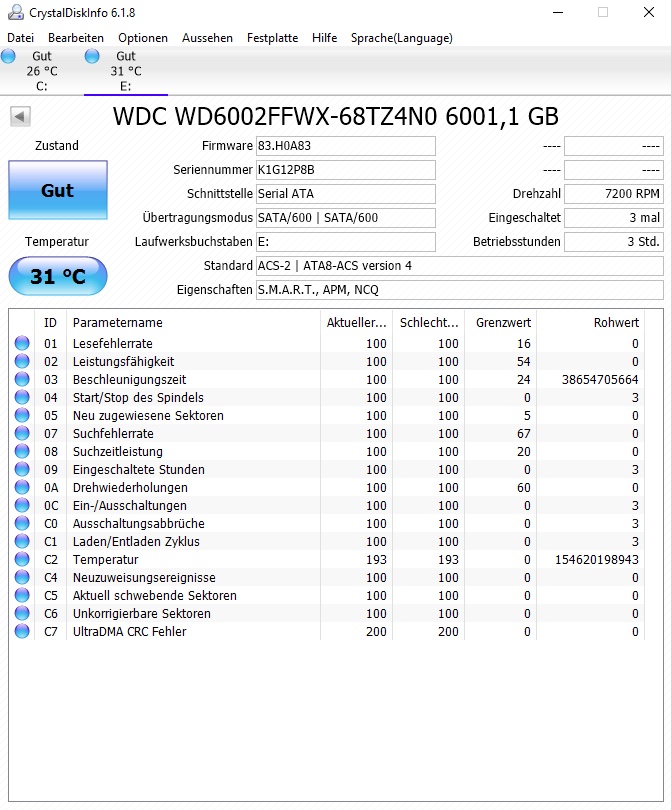Image resolution: width=671 pixels, height=810 pixels.
Task: Click the Gut health status button
Action: click(57, 190)
